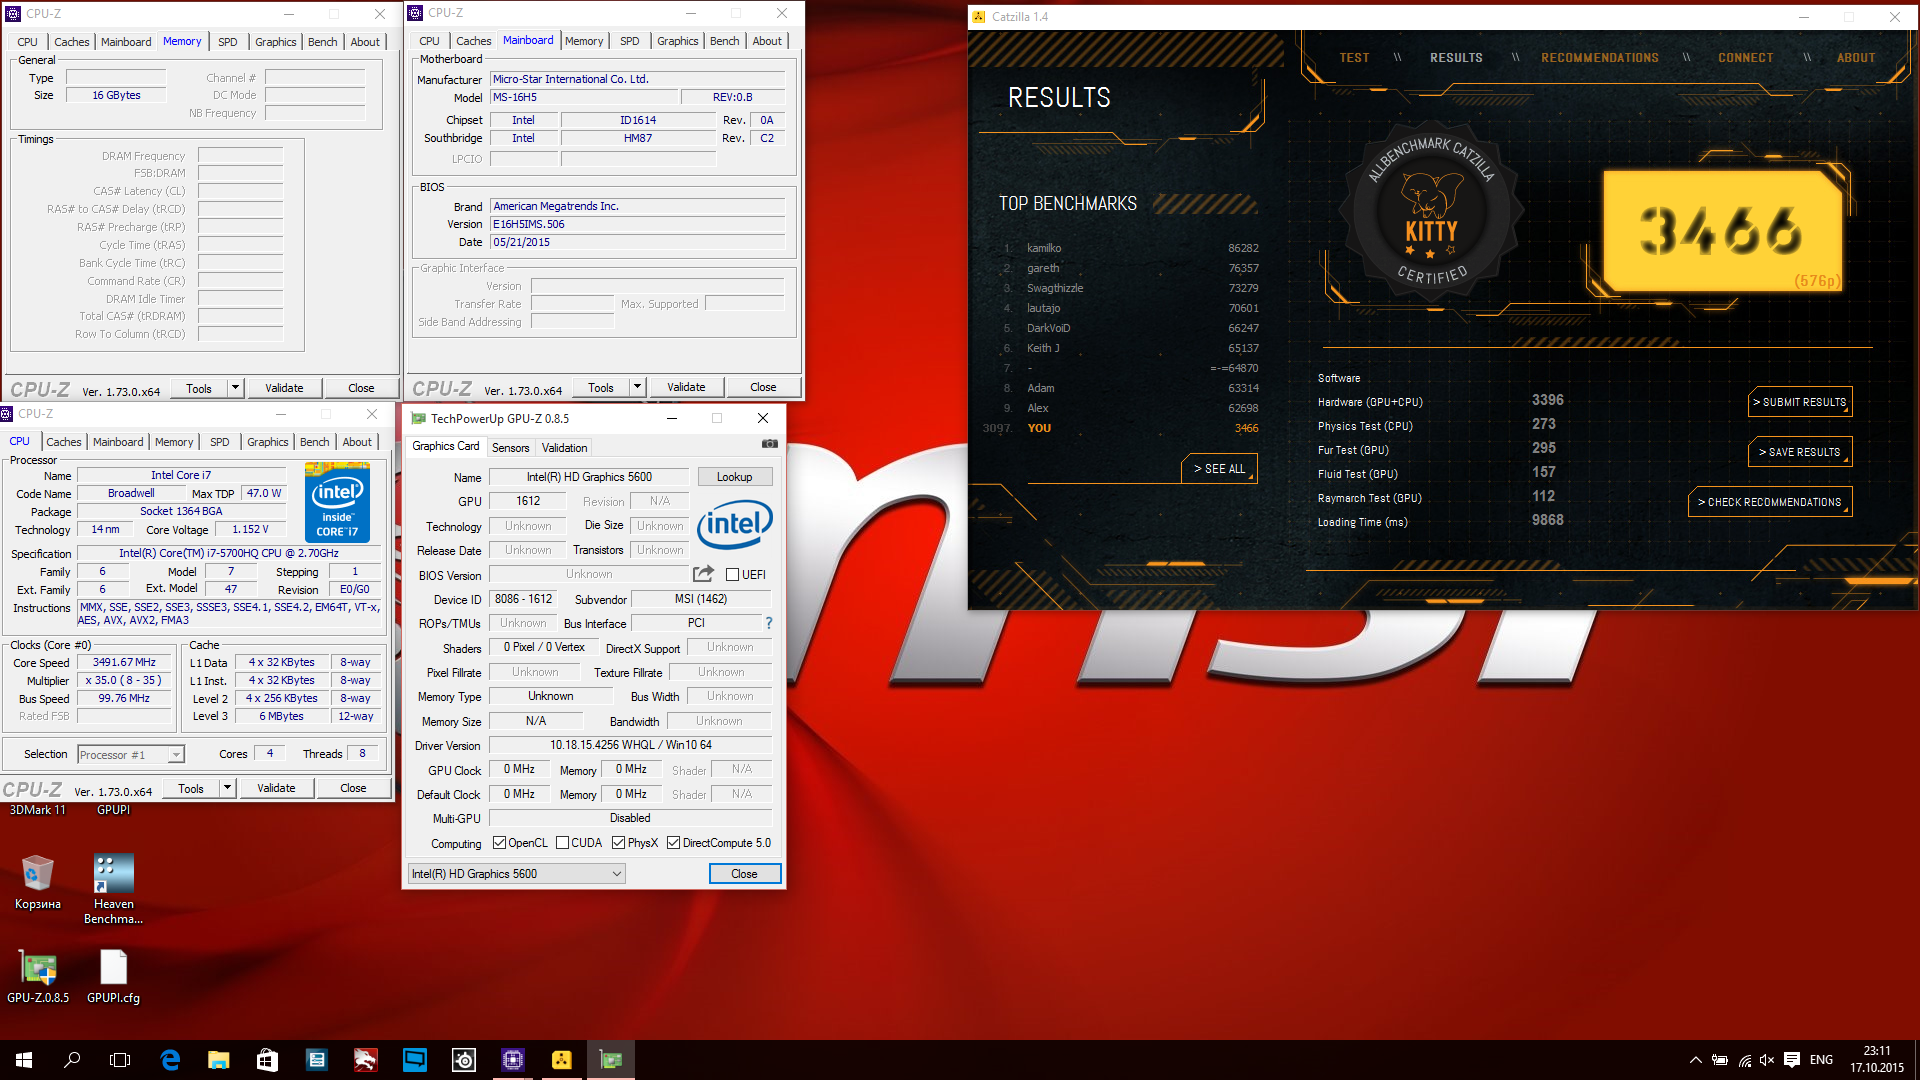Open TEST in Catzilla top menu
The width and height of the screenshot is (1920, 1080).
[x=1354, y=58]
